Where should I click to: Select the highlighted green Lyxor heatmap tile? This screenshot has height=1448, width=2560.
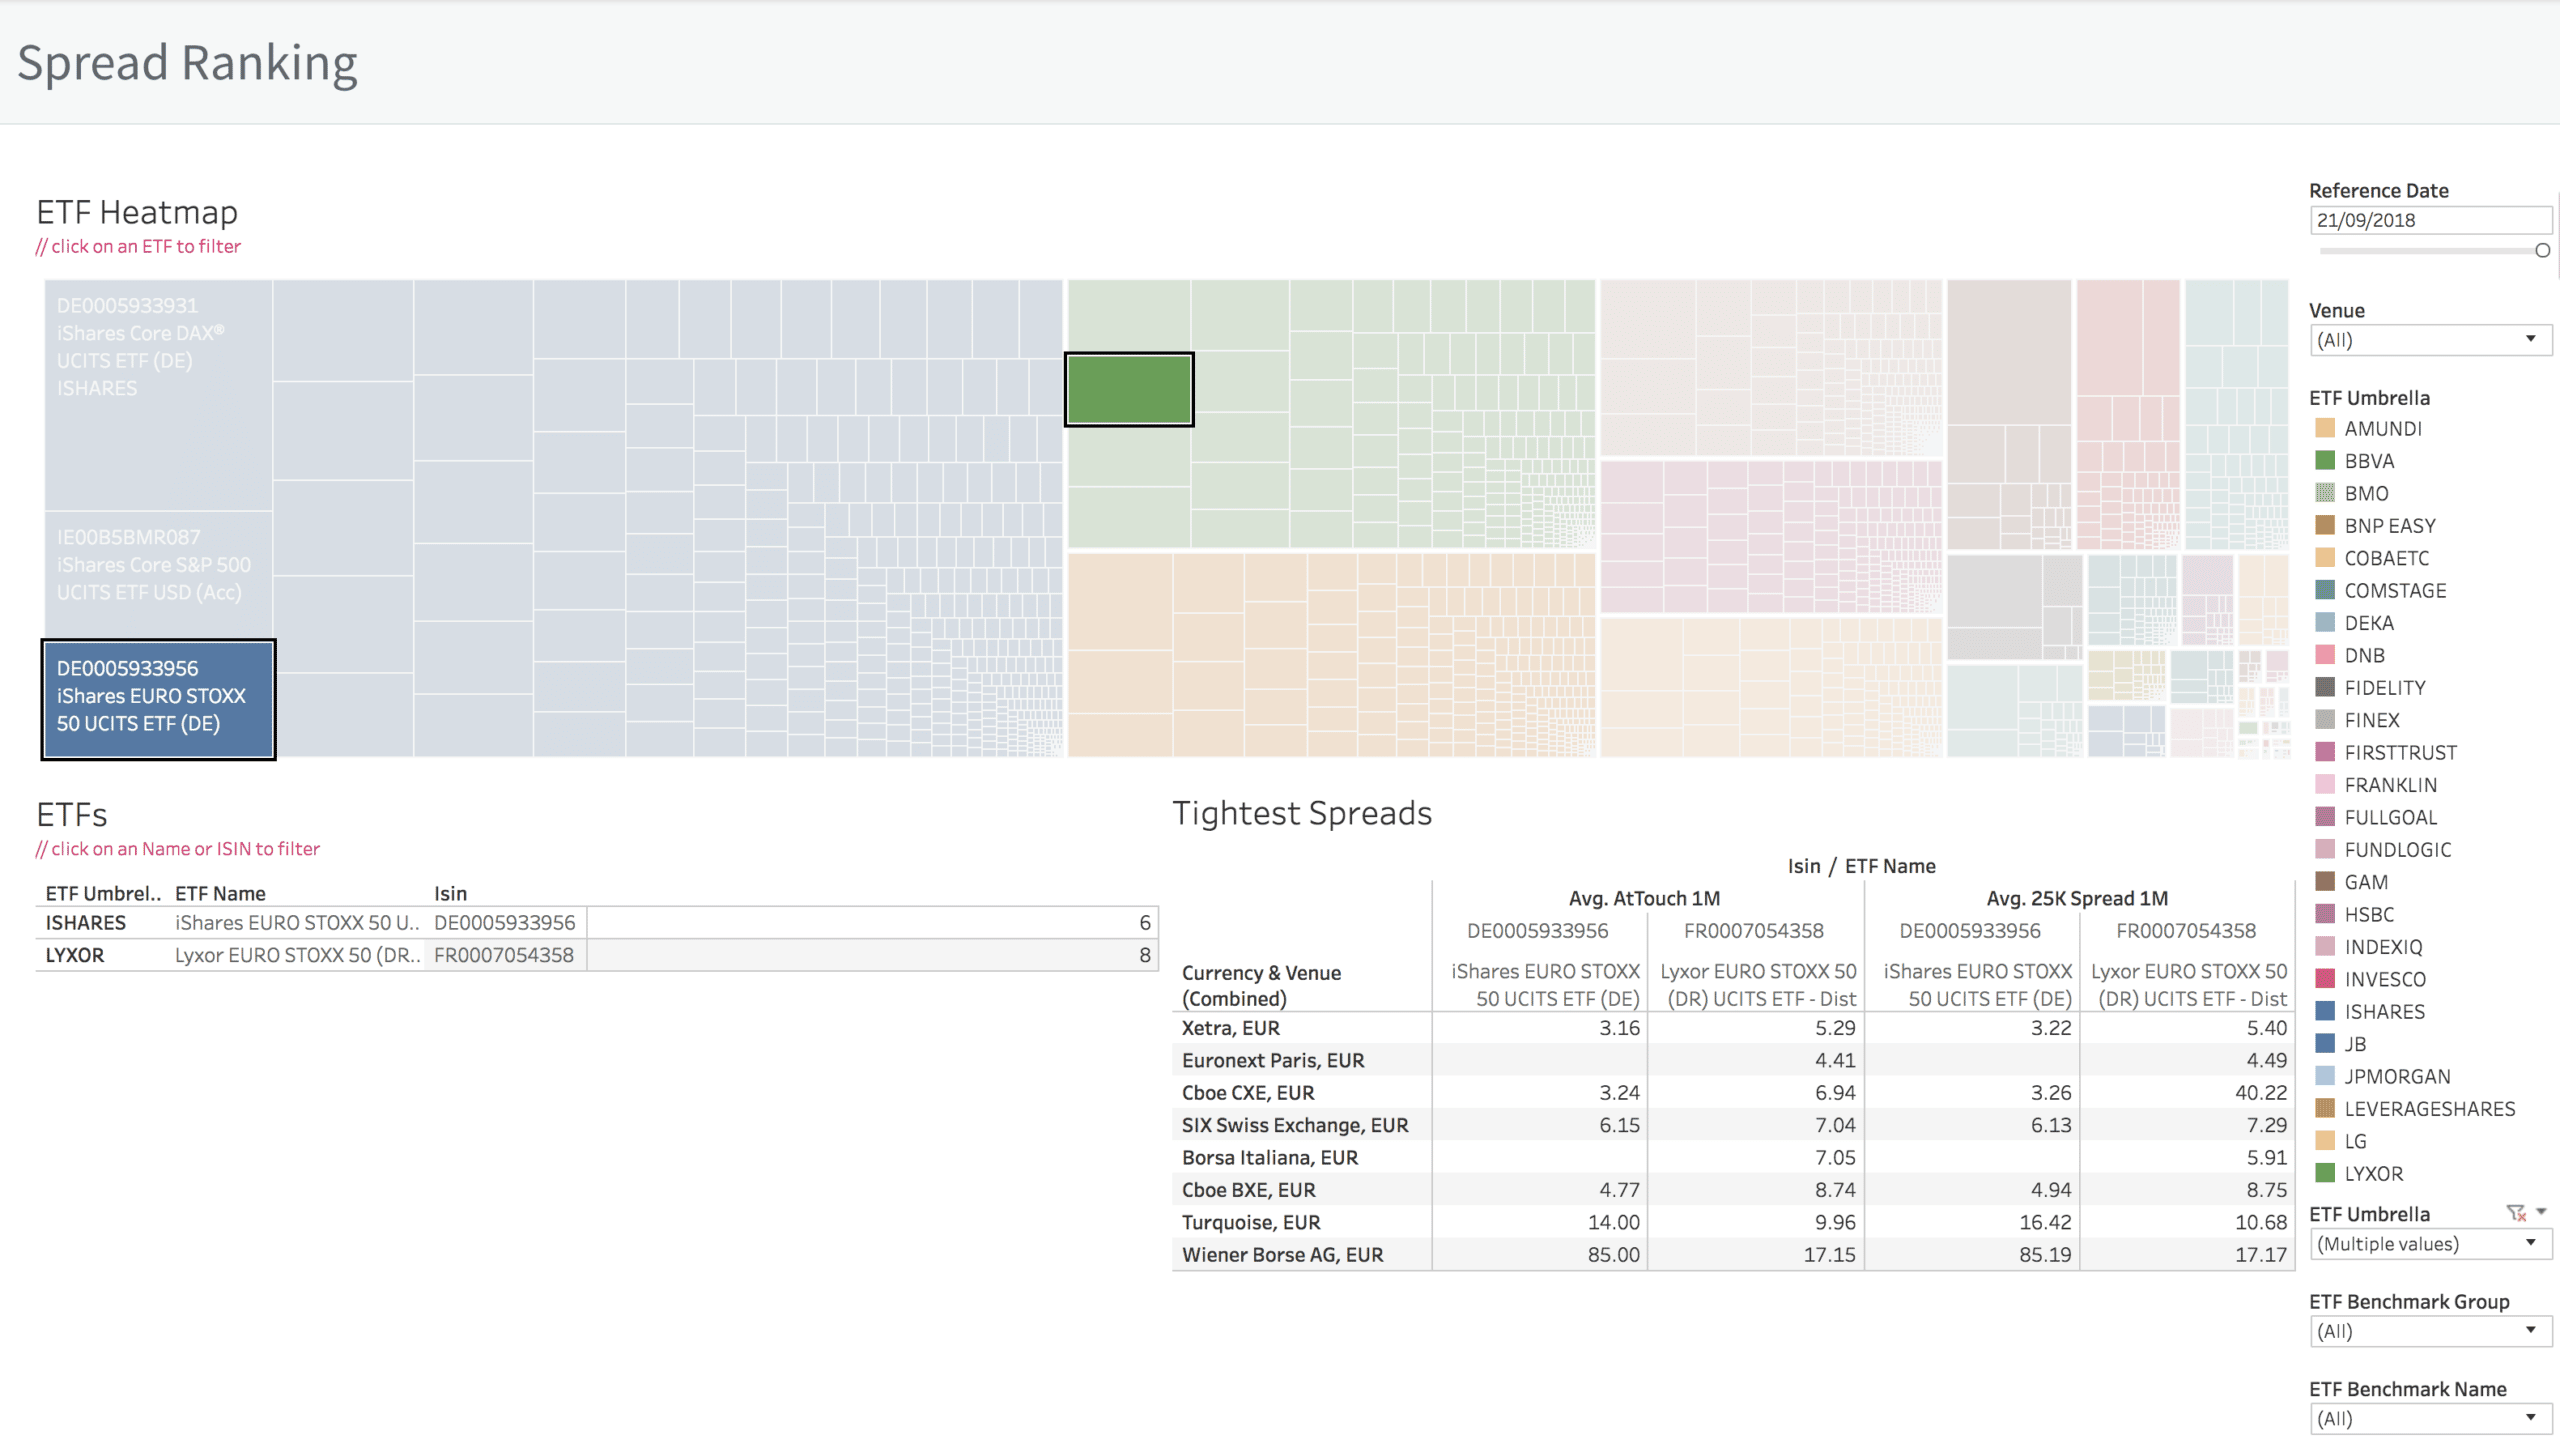point(1129,389)
